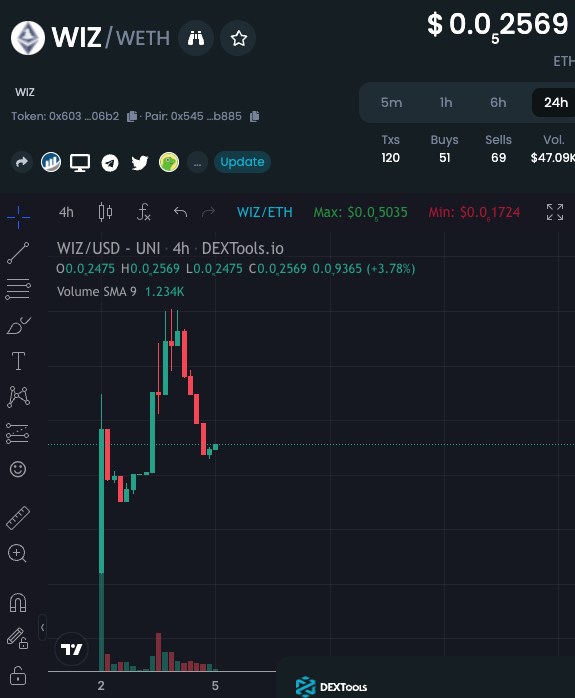Click the 2 date label on time axis
The image size is (575, 698).
click(x=101, y=686)
